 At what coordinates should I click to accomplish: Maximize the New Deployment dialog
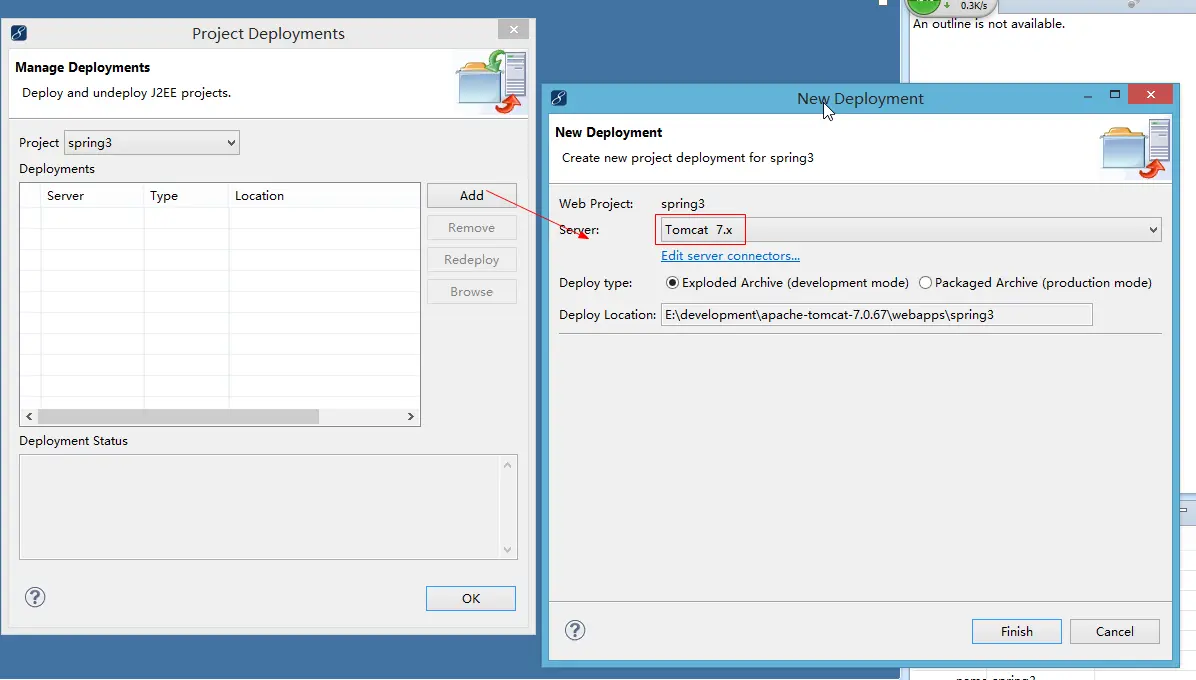tap(1114, 95)
